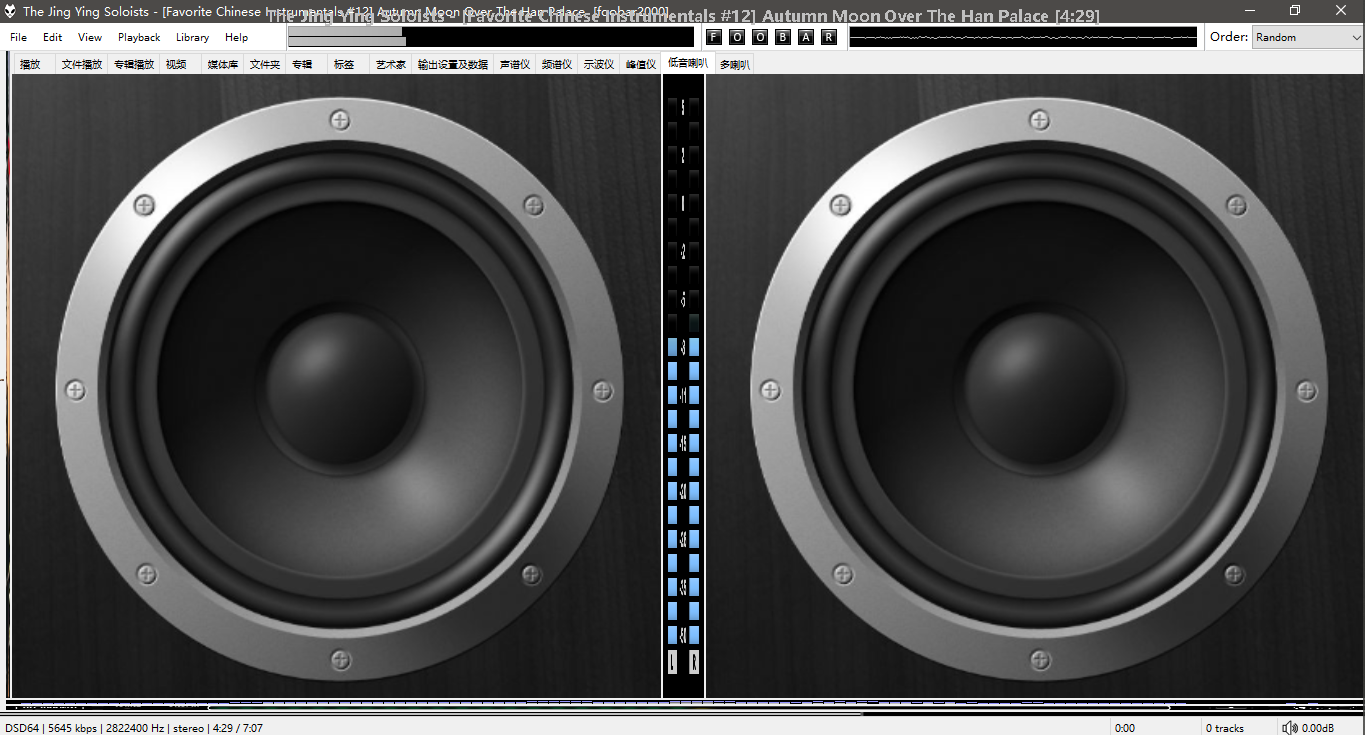Click the waveform display next to FOOBAR buttons
Screen dimensions: 1365x735
(x=1022, y=37)
